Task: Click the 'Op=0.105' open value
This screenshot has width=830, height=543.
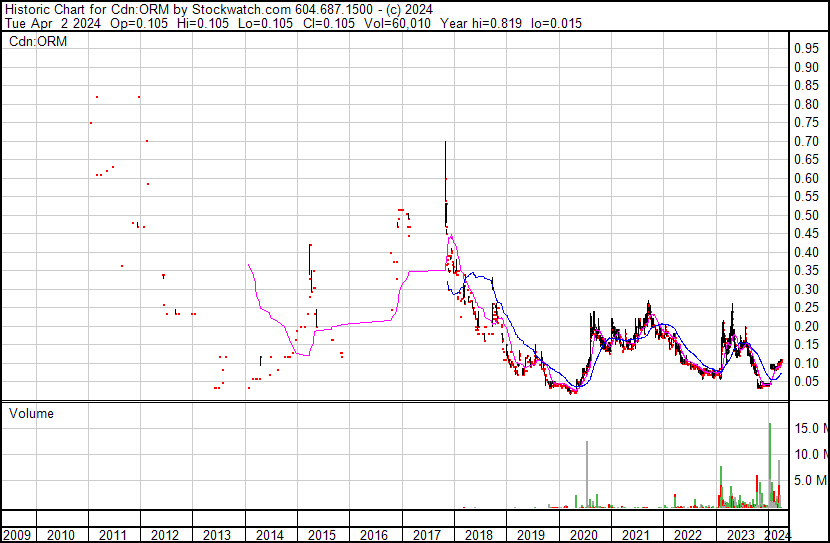Action: click(x=139, y=23)
